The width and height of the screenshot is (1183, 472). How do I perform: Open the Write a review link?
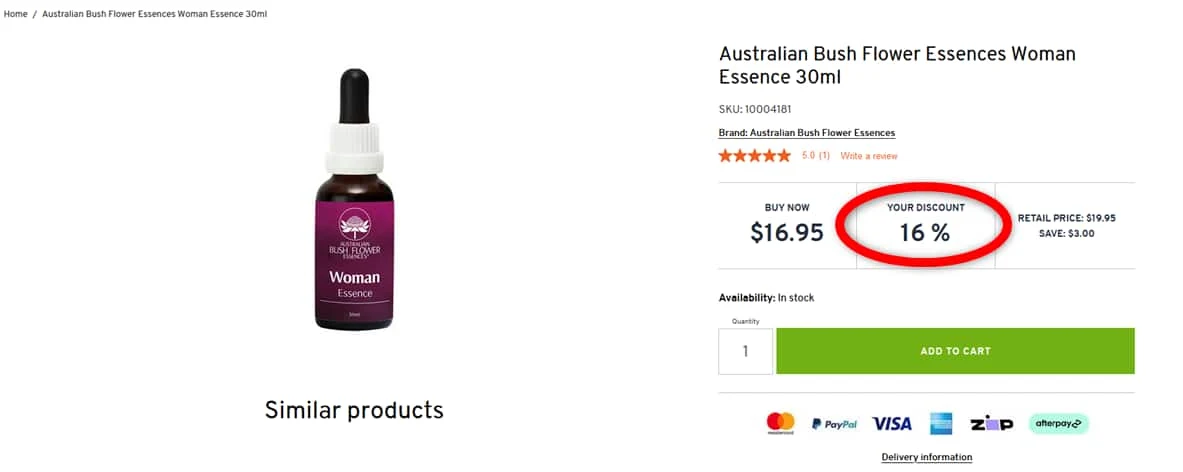pyautogui.click(x=869, y=156)
